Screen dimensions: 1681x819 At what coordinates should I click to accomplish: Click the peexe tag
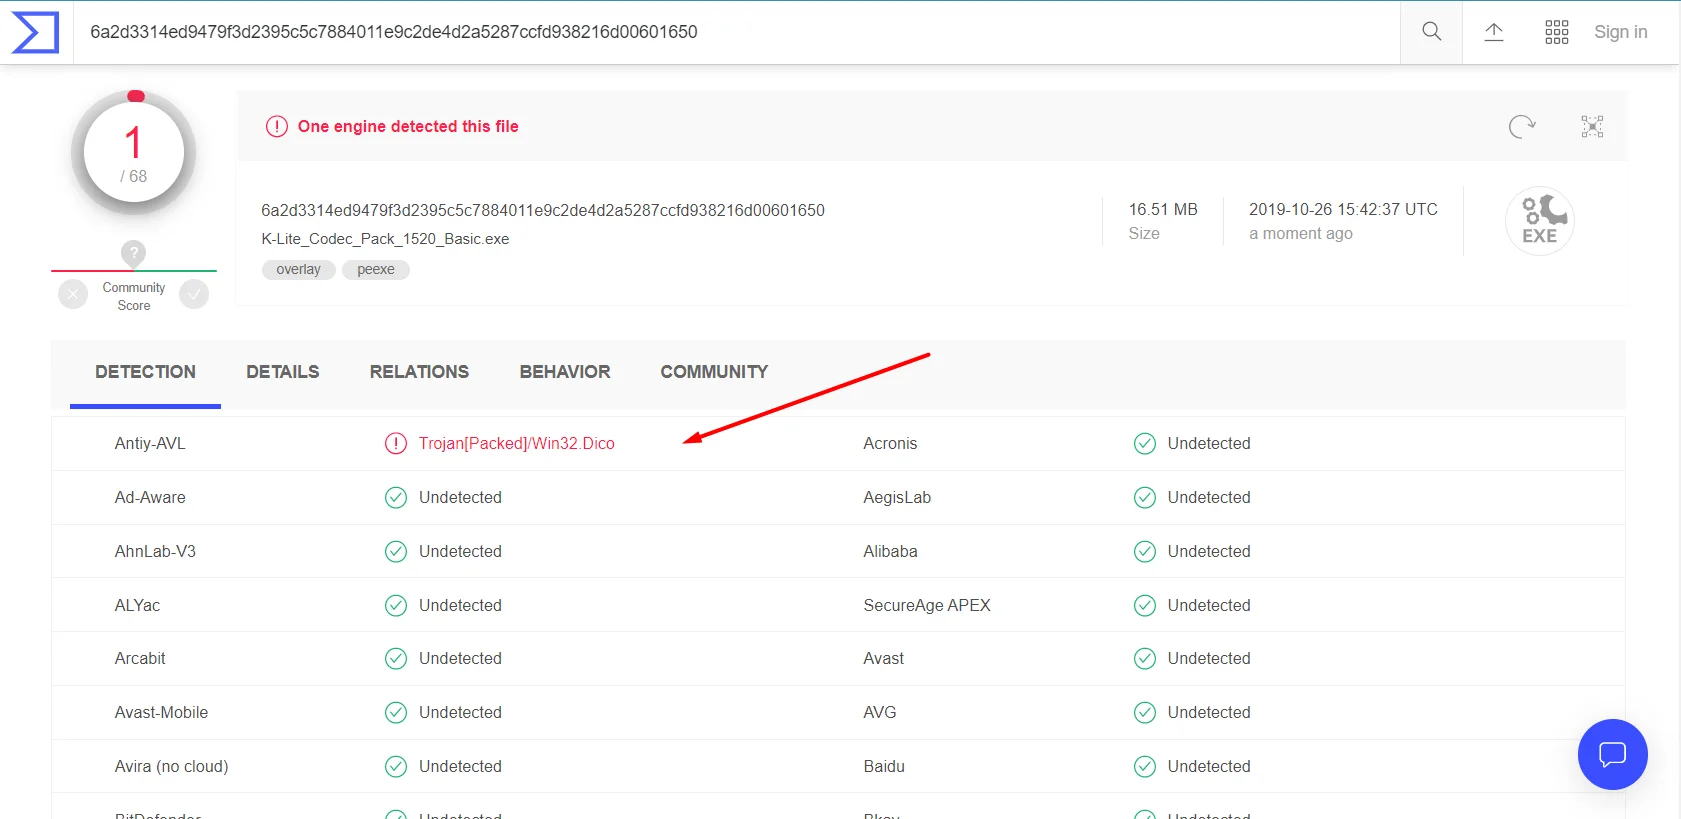pyautogui.click(x=376, y=270)
